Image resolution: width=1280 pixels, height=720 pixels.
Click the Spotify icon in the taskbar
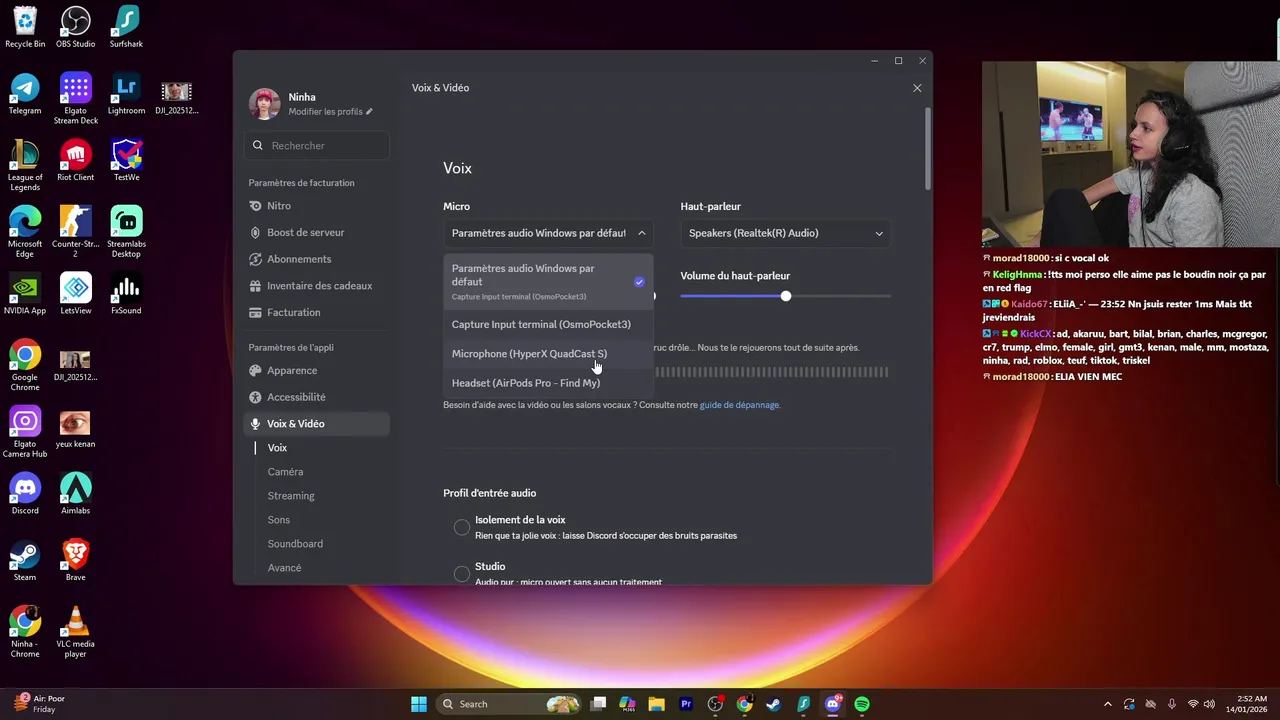[862, 704]
